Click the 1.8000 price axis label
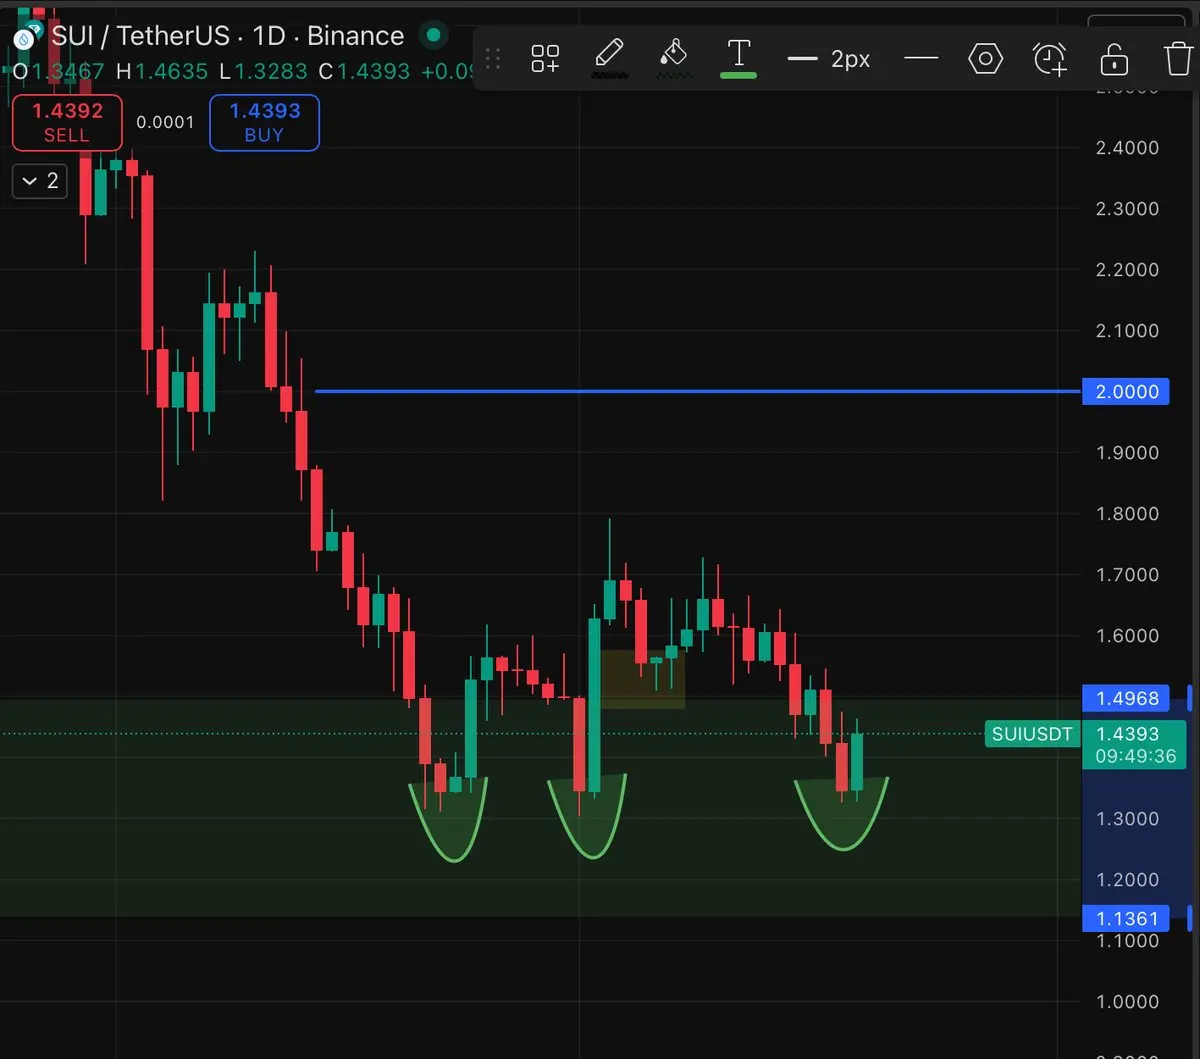Screen dimensions: 1200x1059 point(1127,514)
